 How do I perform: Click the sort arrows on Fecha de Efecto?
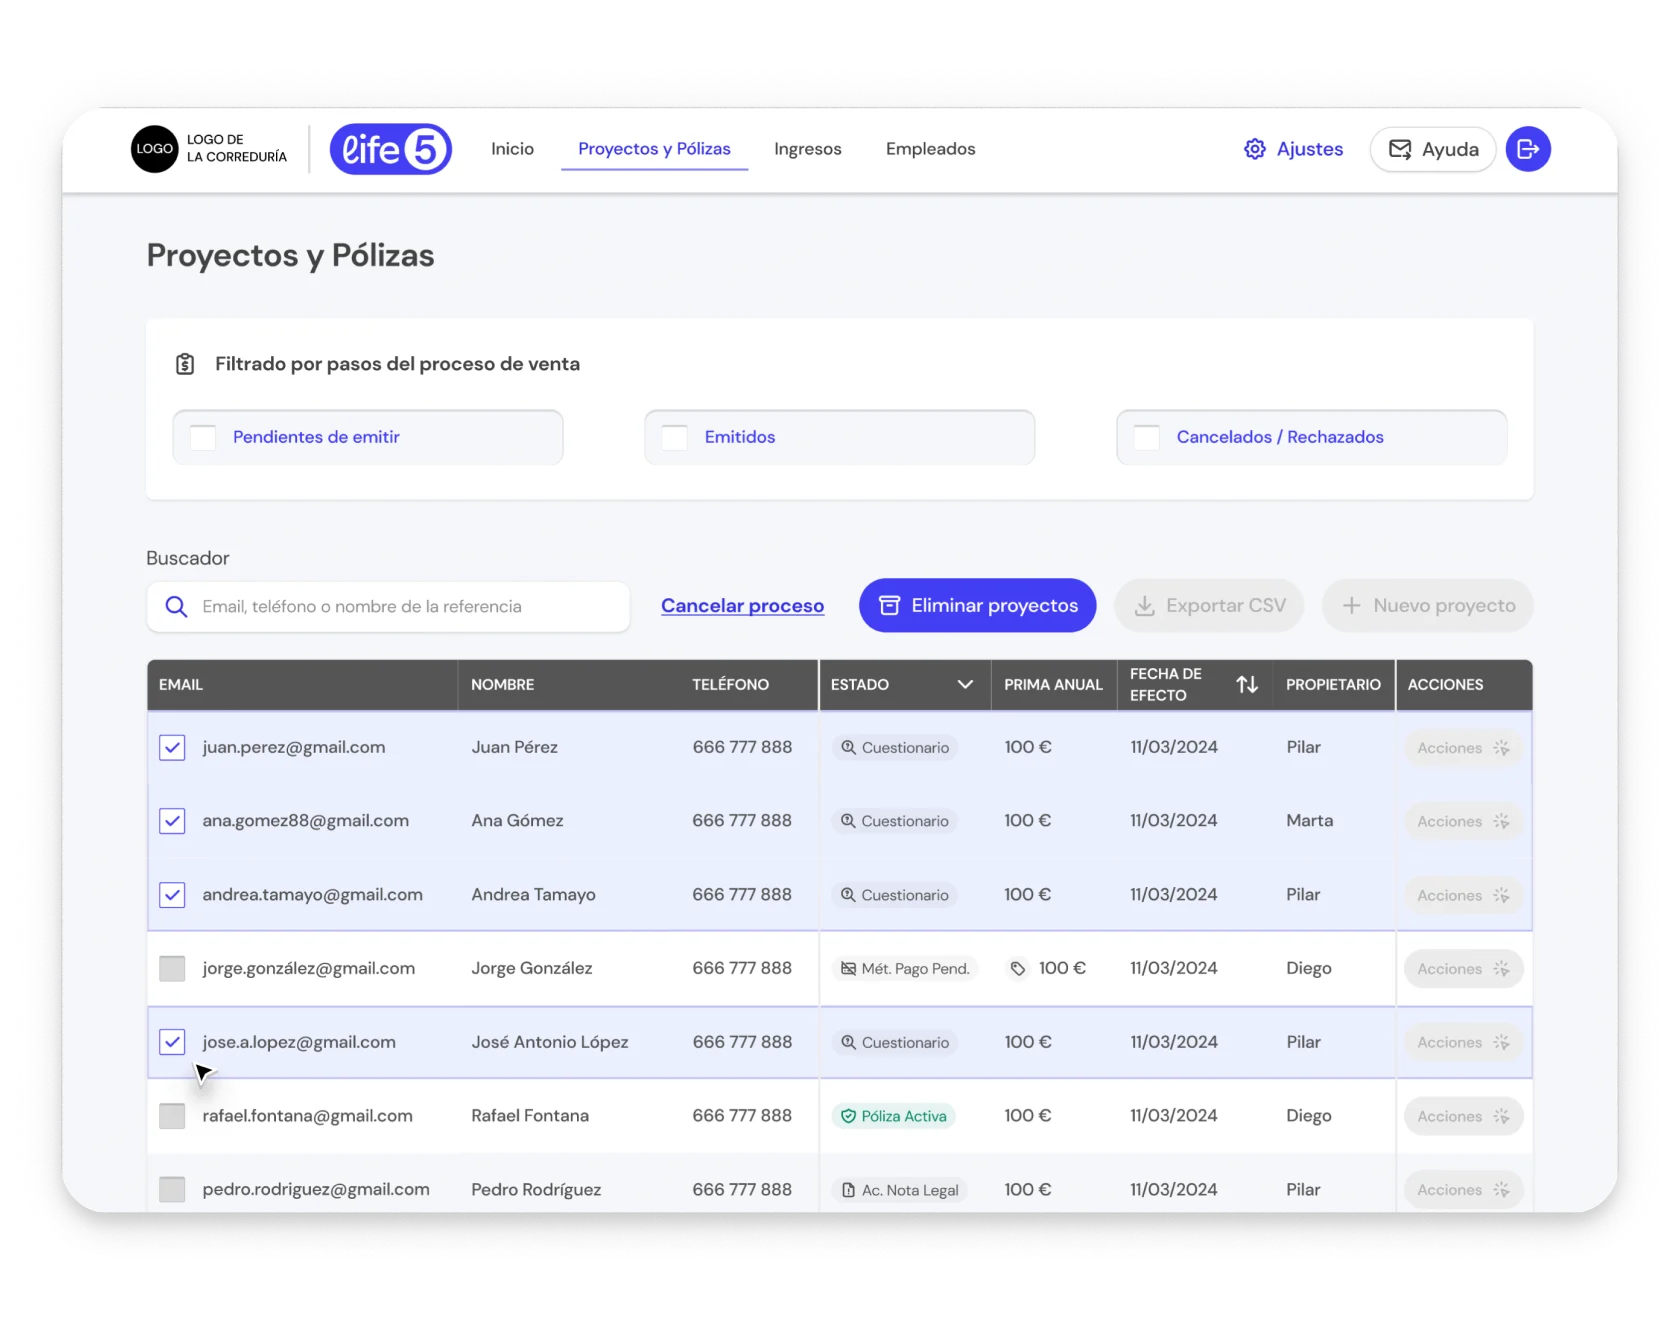[1247, 685]
